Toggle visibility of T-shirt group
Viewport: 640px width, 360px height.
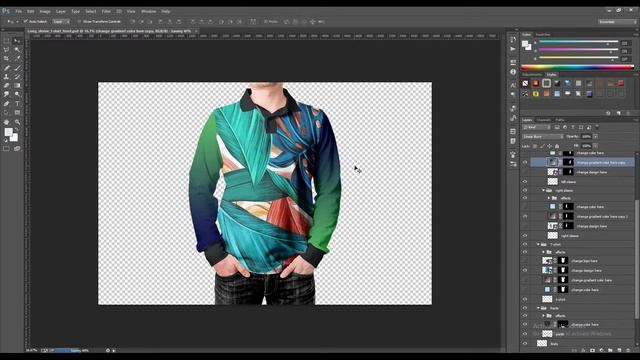click(525, 244)
